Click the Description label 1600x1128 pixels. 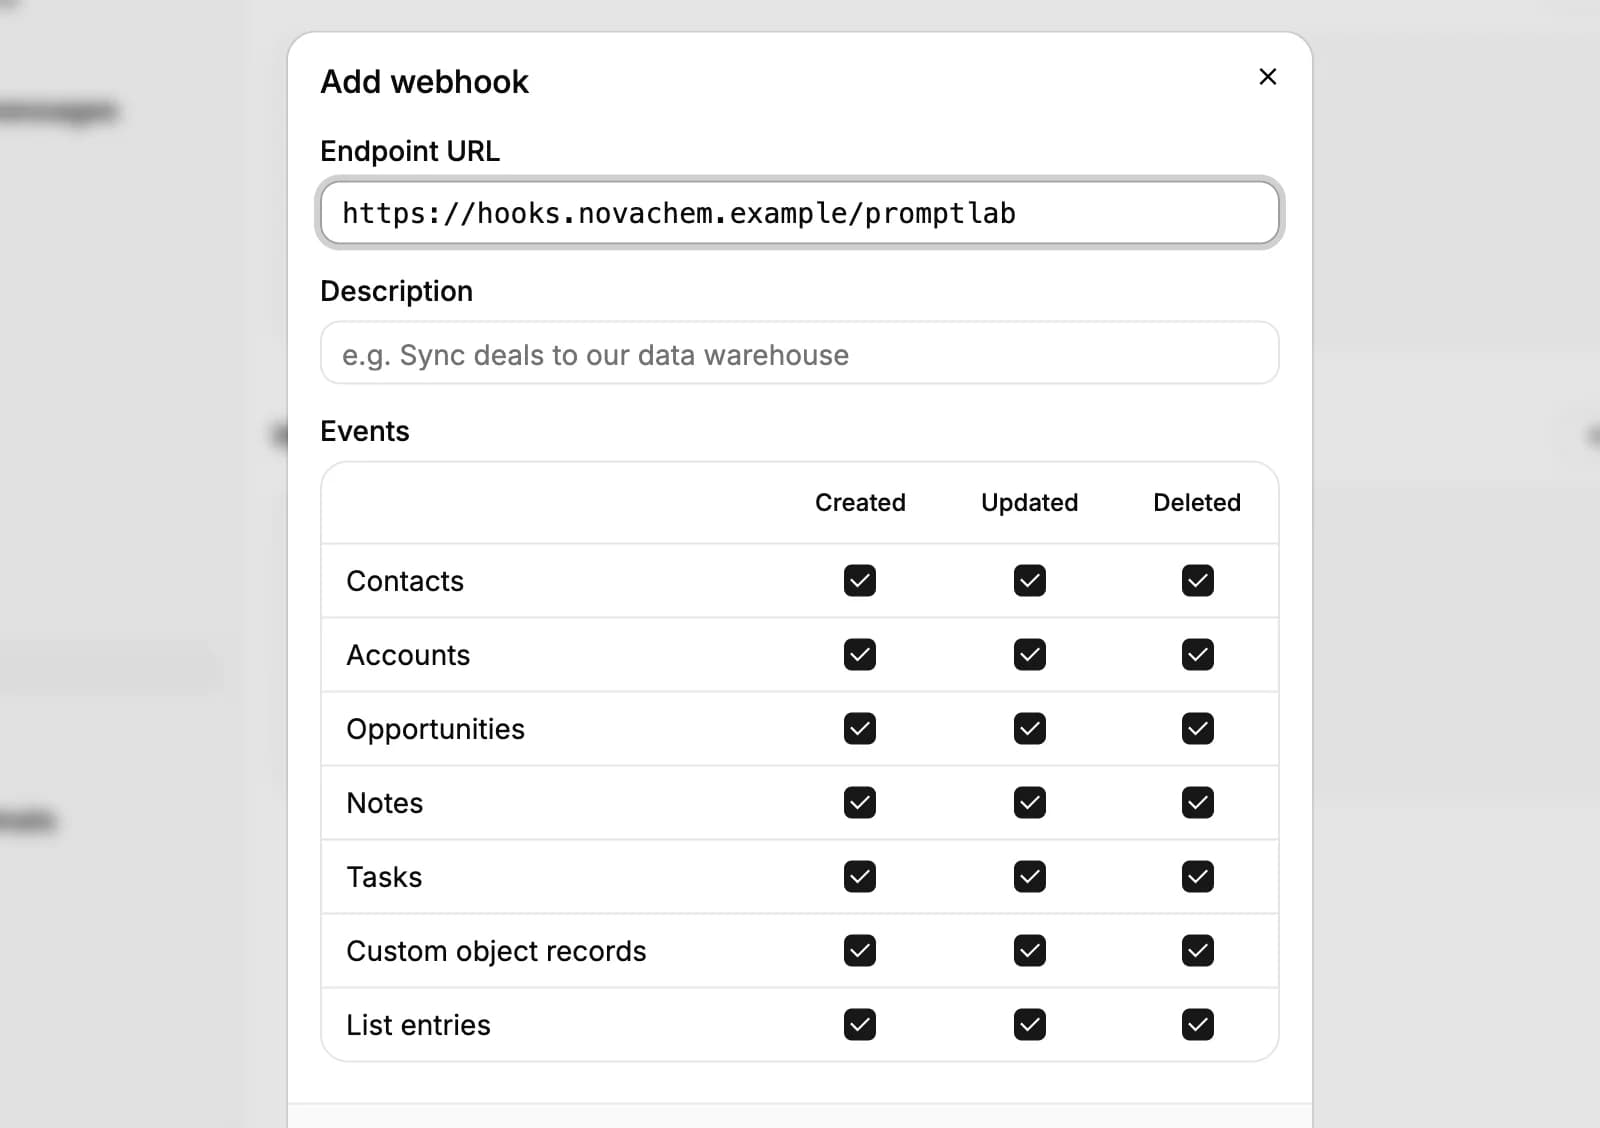coord(396,291)
